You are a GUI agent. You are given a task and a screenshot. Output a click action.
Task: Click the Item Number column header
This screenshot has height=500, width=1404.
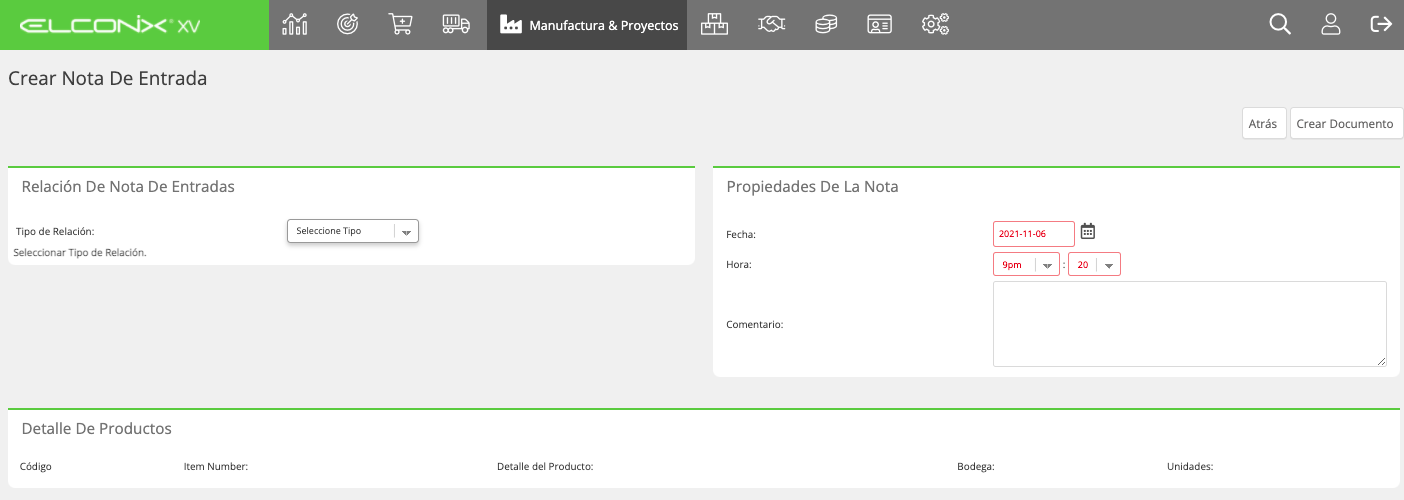216,467
